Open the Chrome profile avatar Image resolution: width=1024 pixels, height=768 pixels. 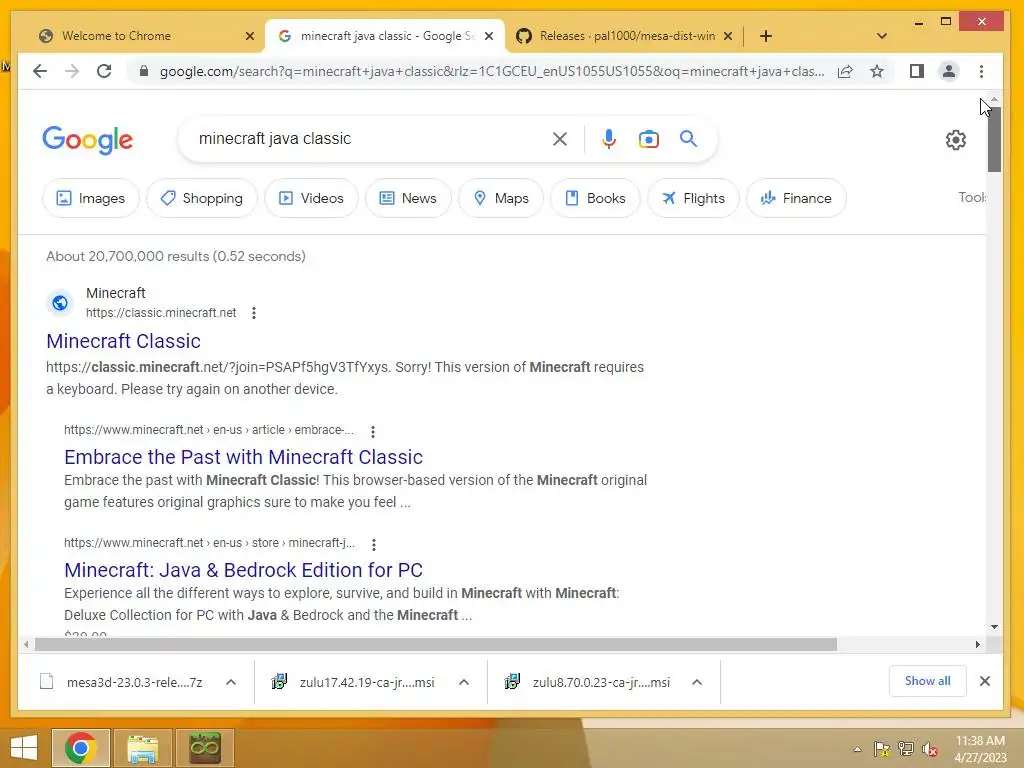pyautogui.click(x=949, y=71)
